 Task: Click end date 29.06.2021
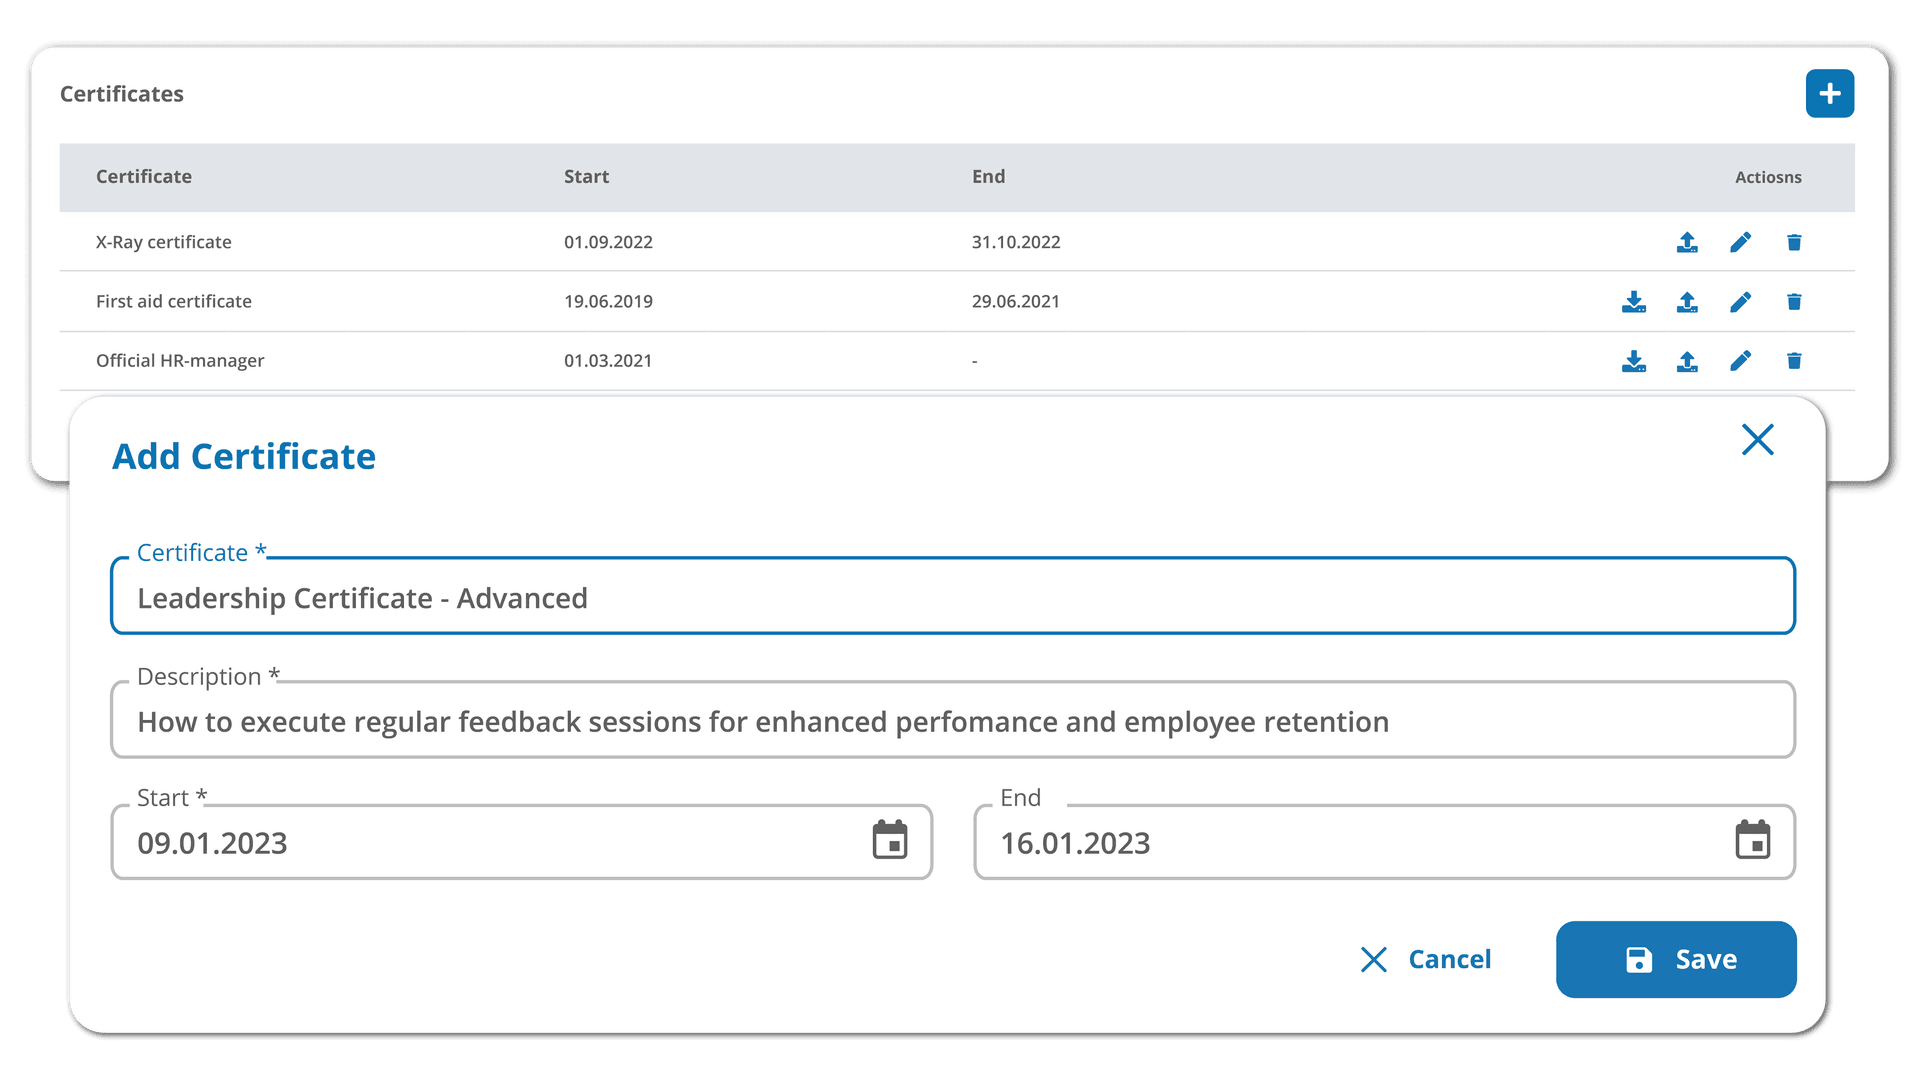pos(1016,301)
